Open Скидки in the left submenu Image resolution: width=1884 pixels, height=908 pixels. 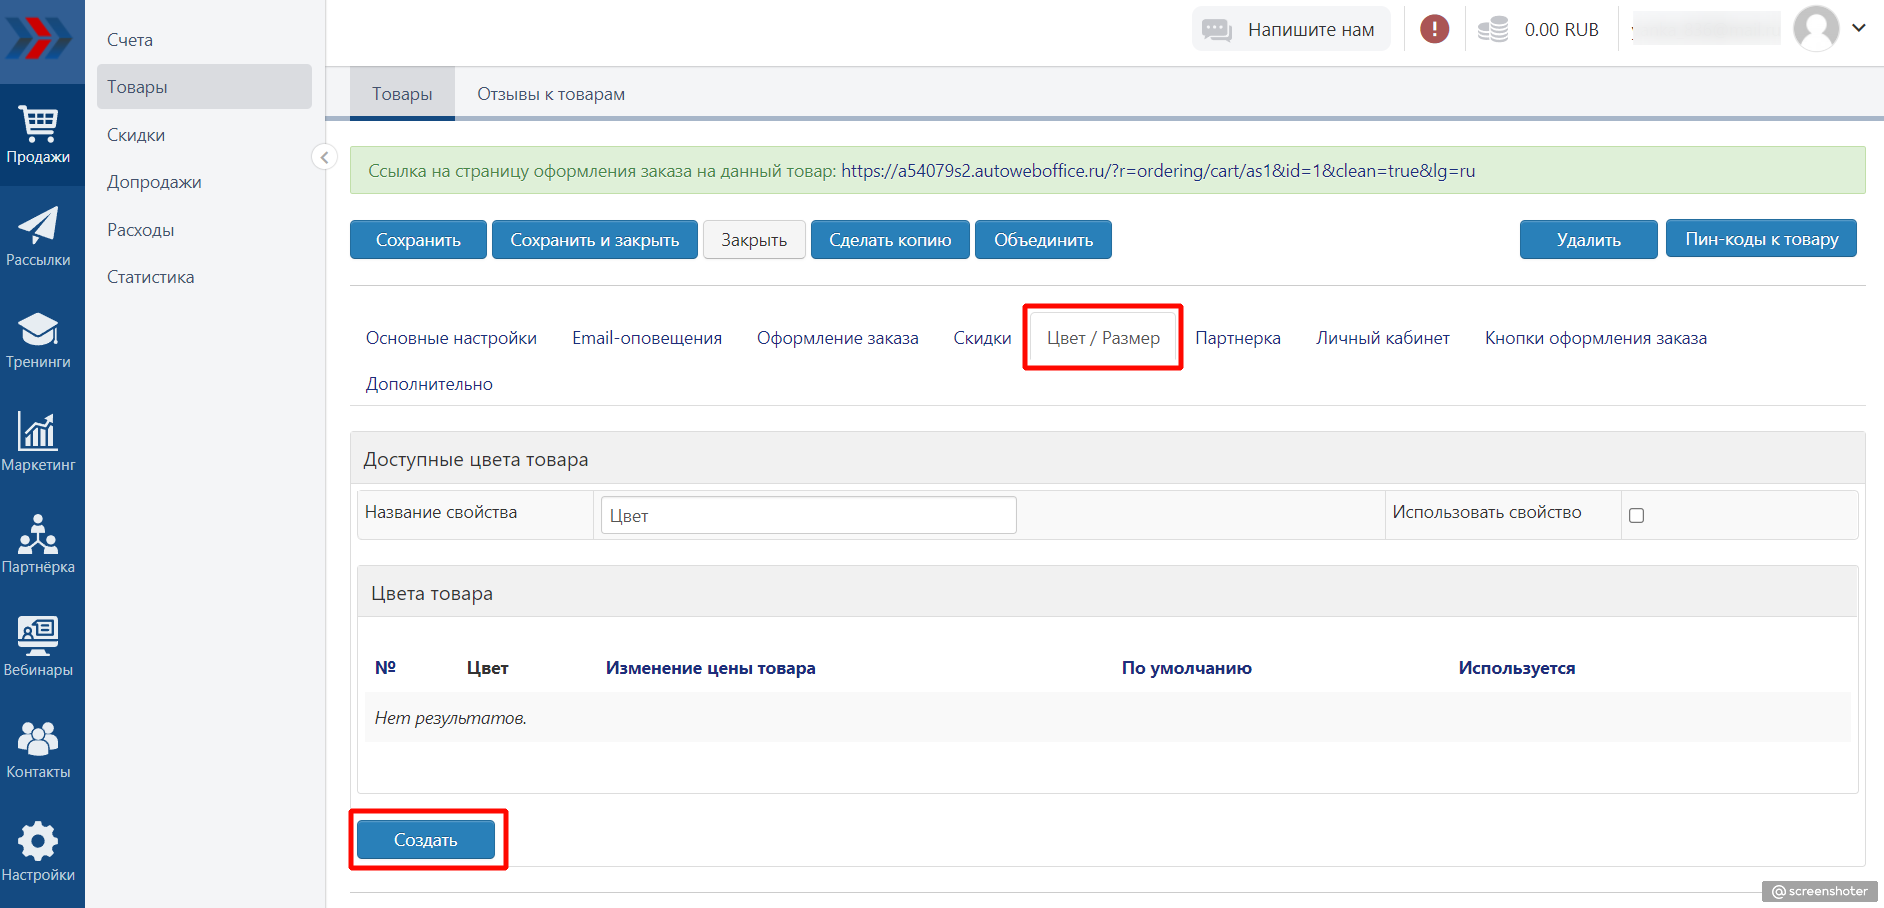click(136, 135)
